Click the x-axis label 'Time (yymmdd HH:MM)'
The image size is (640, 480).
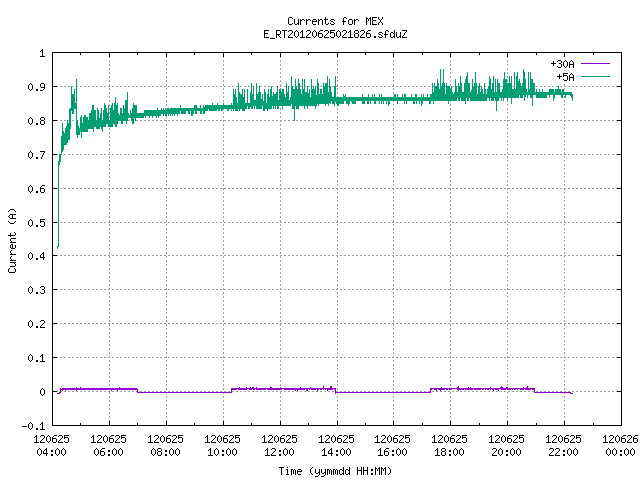coord(335,471)
